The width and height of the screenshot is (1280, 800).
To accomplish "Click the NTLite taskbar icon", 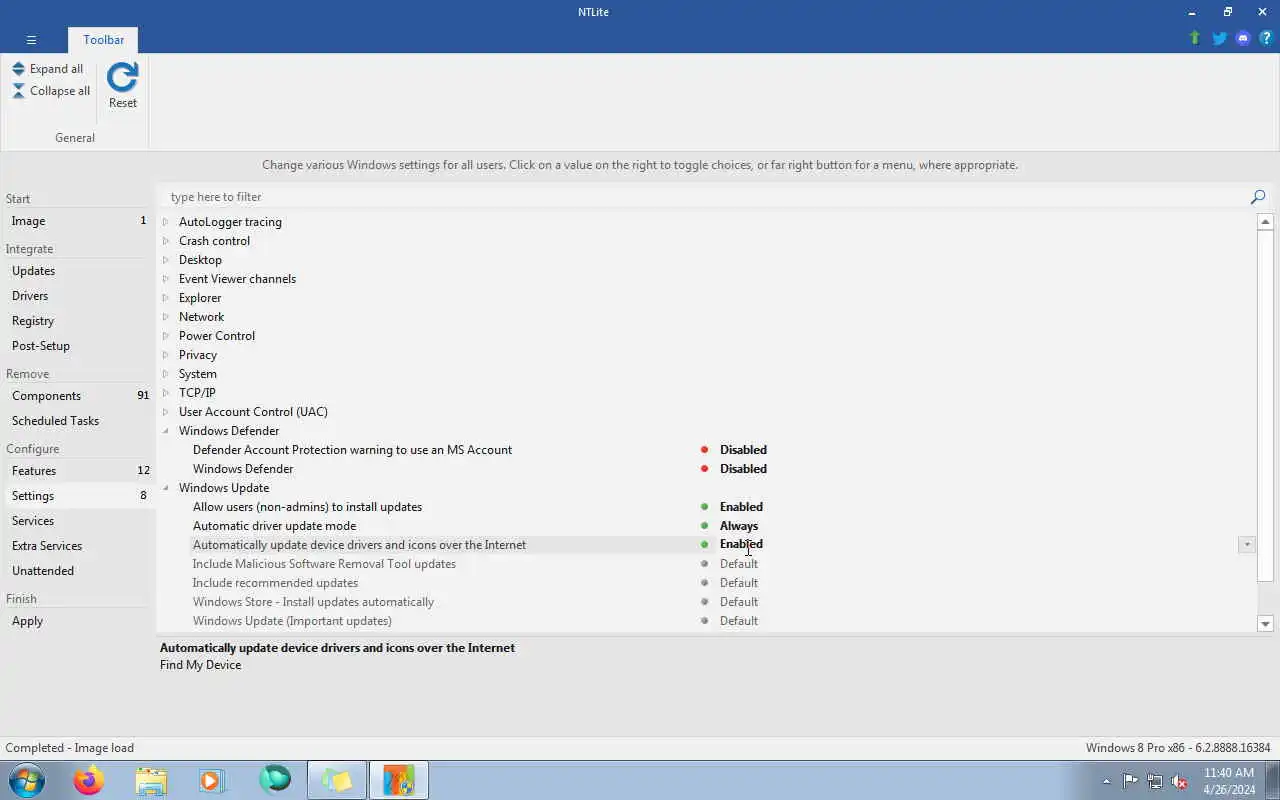I will [x=399, y=780].
